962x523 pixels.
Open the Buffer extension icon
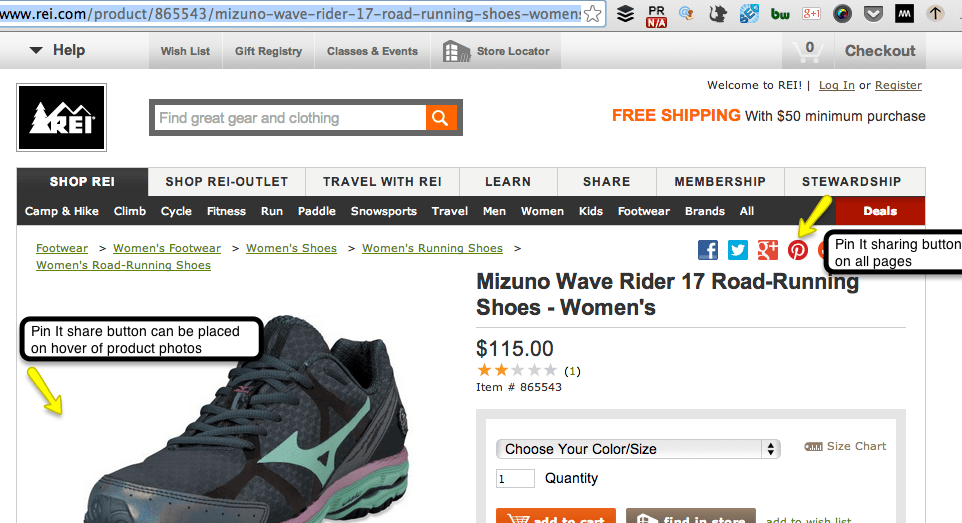click(625, 14)
